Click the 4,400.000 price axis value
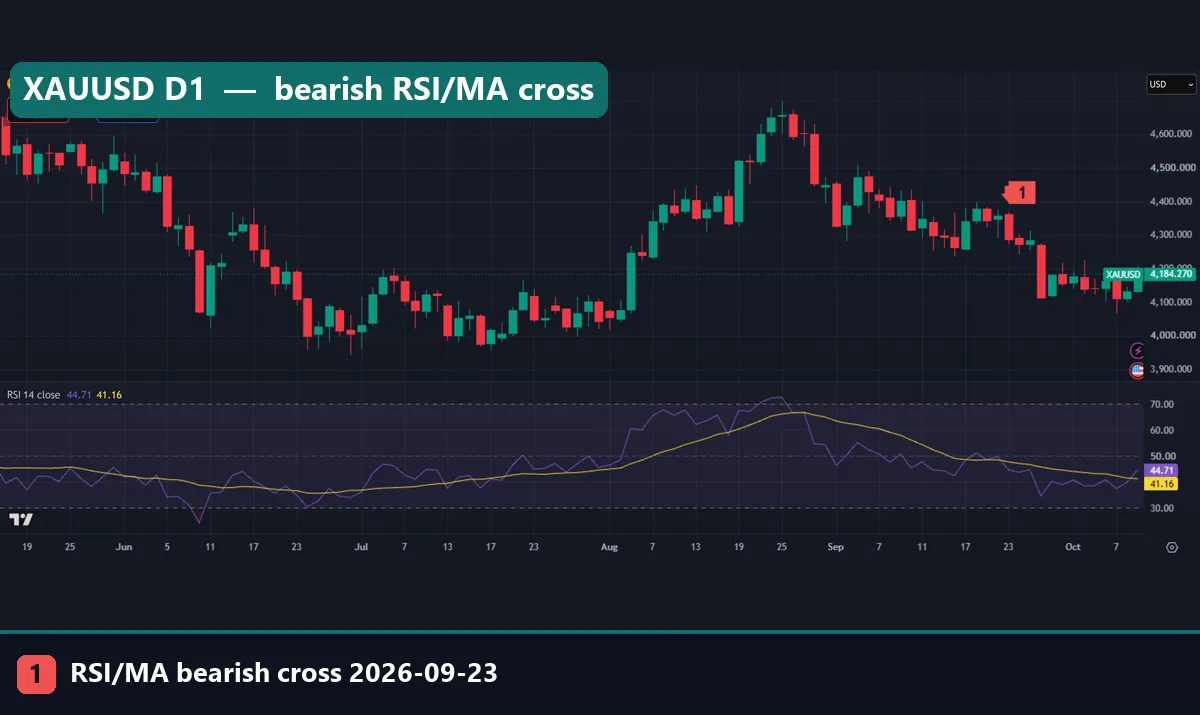 [x=1169, y=201]
